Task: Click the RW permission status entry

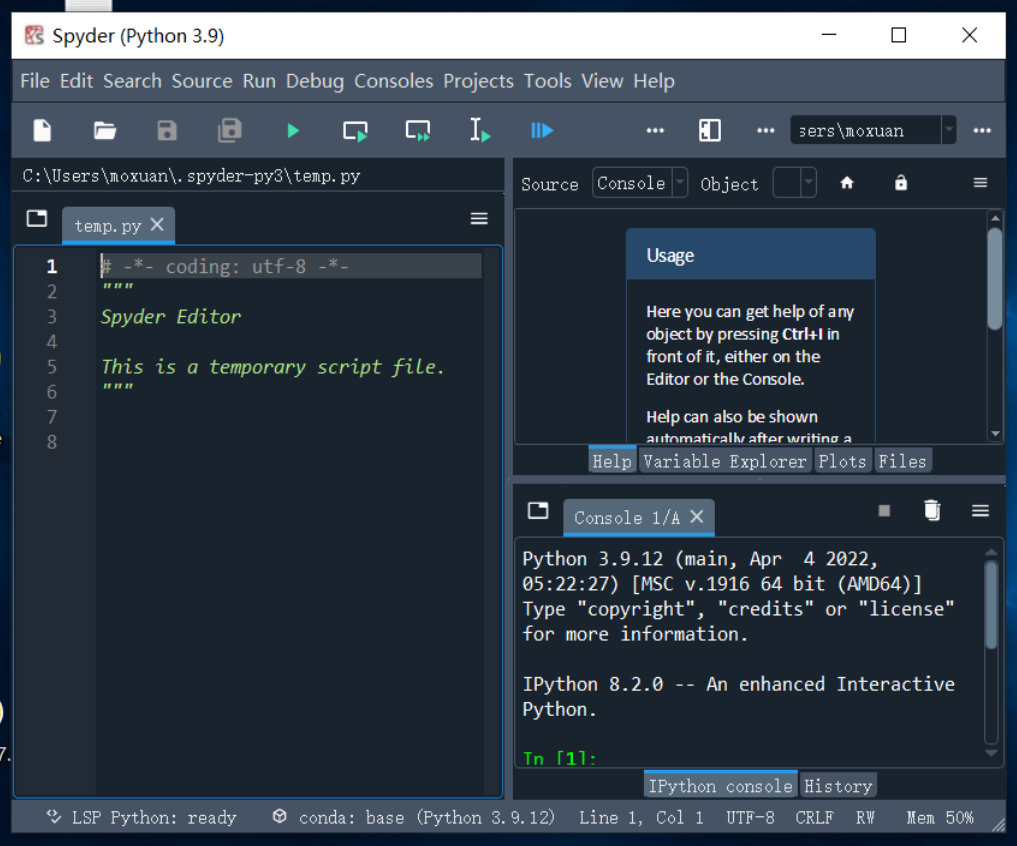Action: (x=865, y=817)
